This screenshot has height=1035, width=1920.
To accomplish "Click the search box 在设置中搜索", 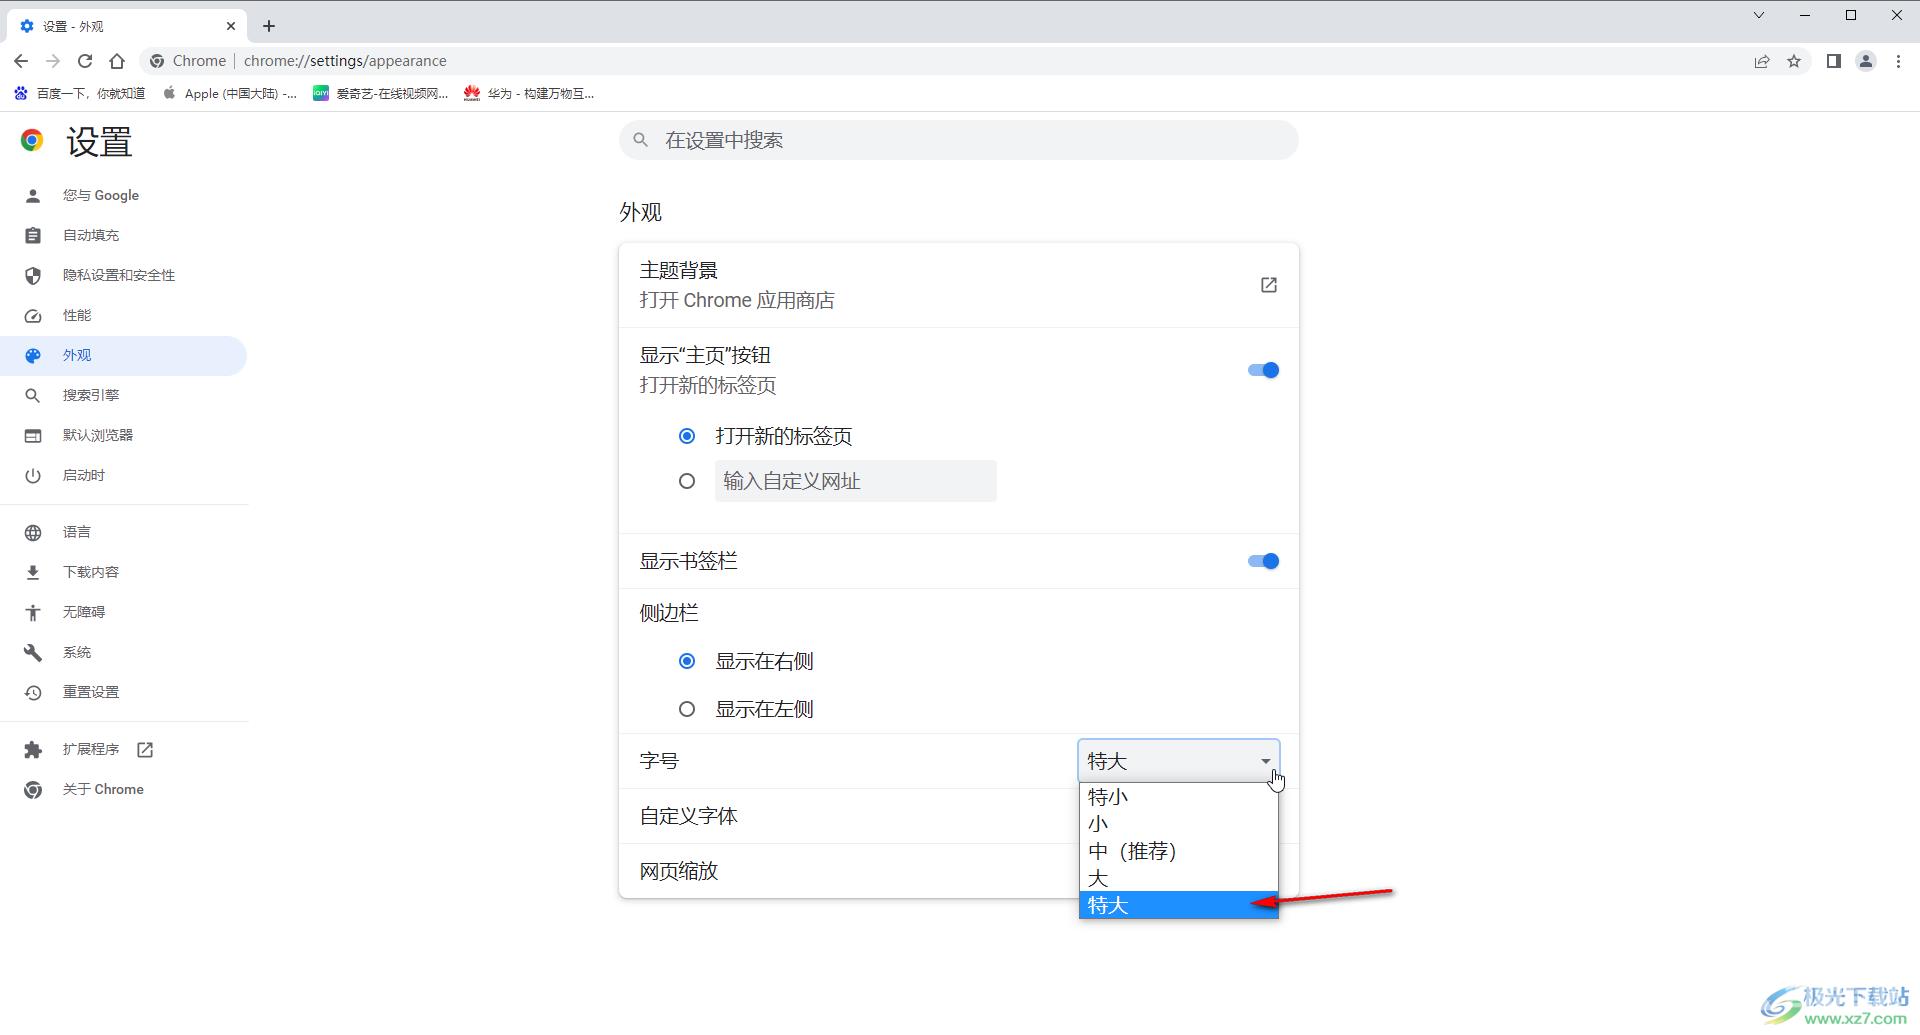I will point(959,140).
